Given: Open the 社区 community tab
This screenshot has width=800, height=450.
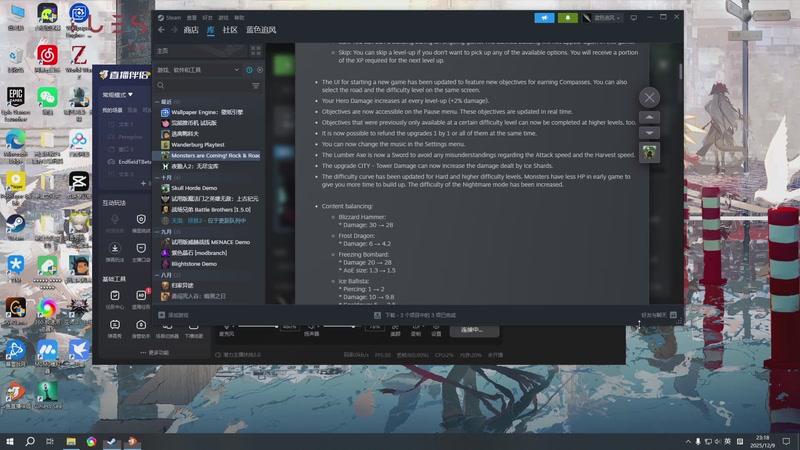Looking at the screenshot, I should 230,30.
